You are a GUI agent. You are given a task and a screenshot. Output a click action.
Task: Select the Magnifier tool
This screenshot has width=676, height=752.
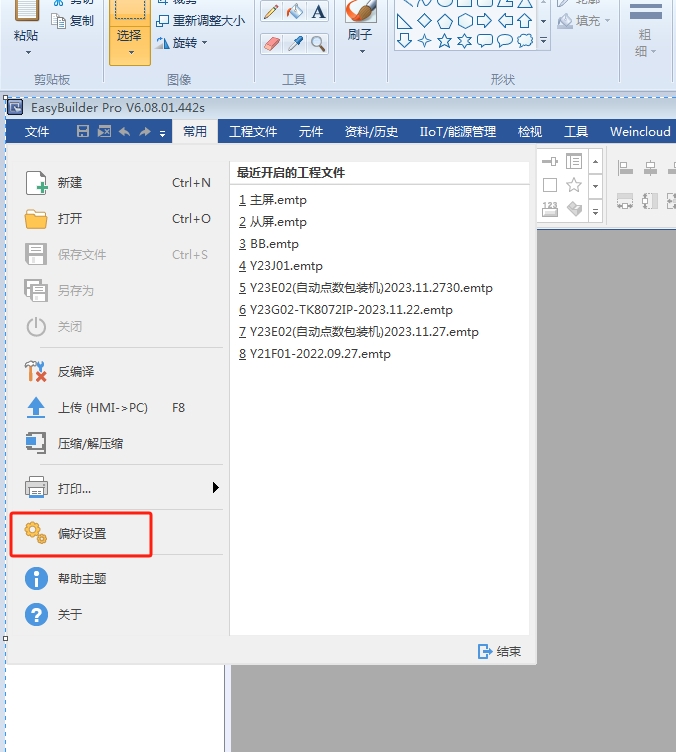pos(318,43)
